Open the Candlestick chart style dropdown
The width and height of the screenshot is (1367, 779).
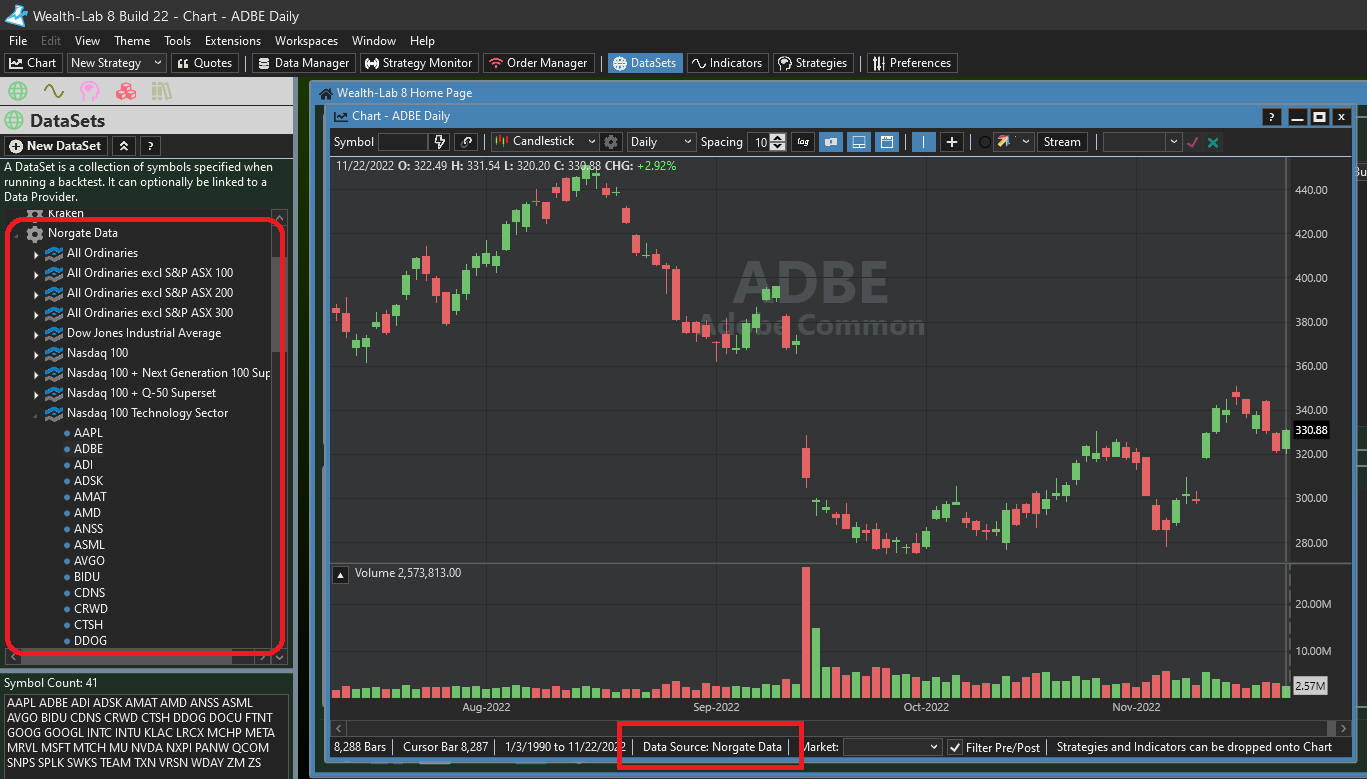(x=545, y=142)
